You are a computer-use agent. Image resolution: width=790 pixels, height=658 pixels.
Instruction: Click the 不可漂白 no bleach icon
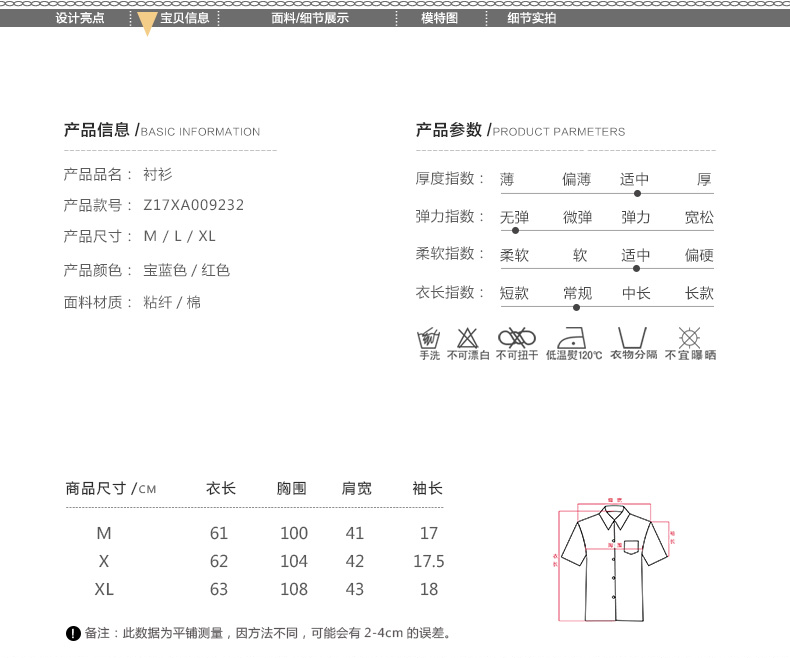point(467,337)
